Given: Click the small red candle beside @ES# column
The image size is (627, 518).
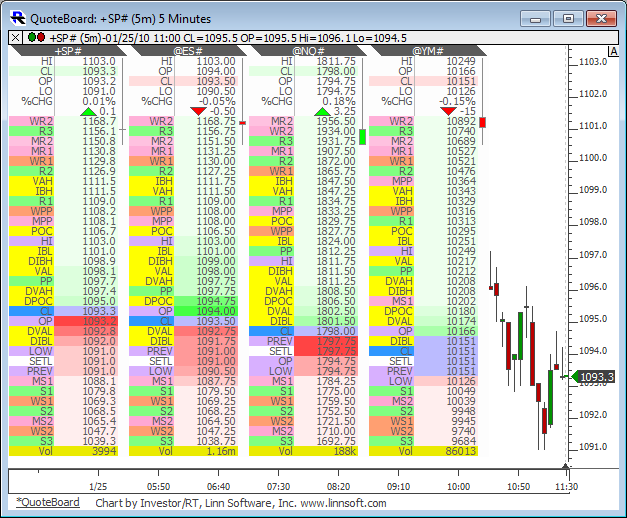Looking at the screenshot, I should pos(242,122).
